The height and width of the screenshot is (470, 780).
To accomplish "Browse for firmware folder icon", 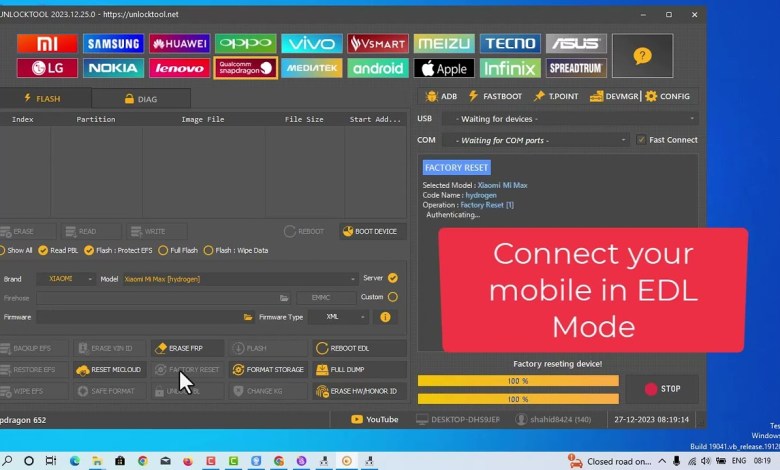I will [x=248, y=317].
